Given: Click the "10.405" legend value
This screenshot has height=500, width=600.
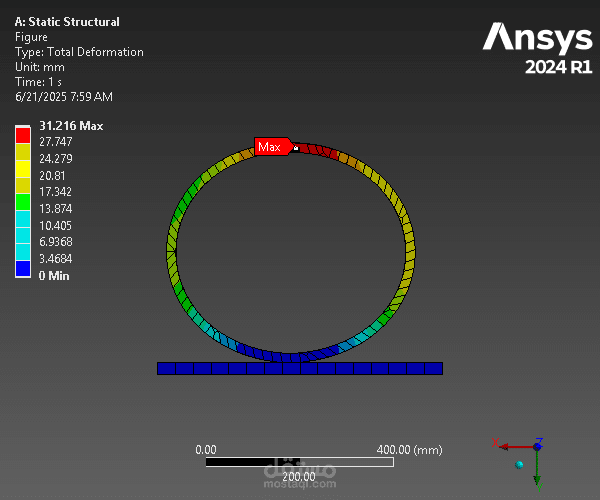Looking at the screenshot, I should click(x=55, y=226).
